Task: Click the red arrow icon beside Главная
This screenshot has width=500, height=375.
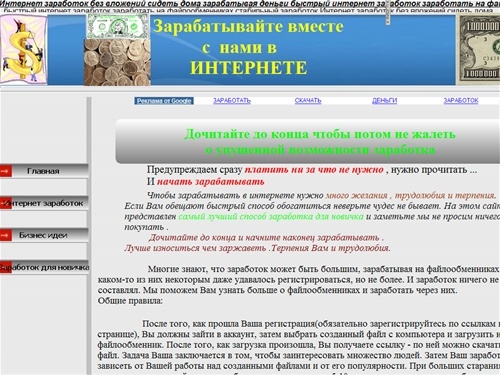Action: 6,171
